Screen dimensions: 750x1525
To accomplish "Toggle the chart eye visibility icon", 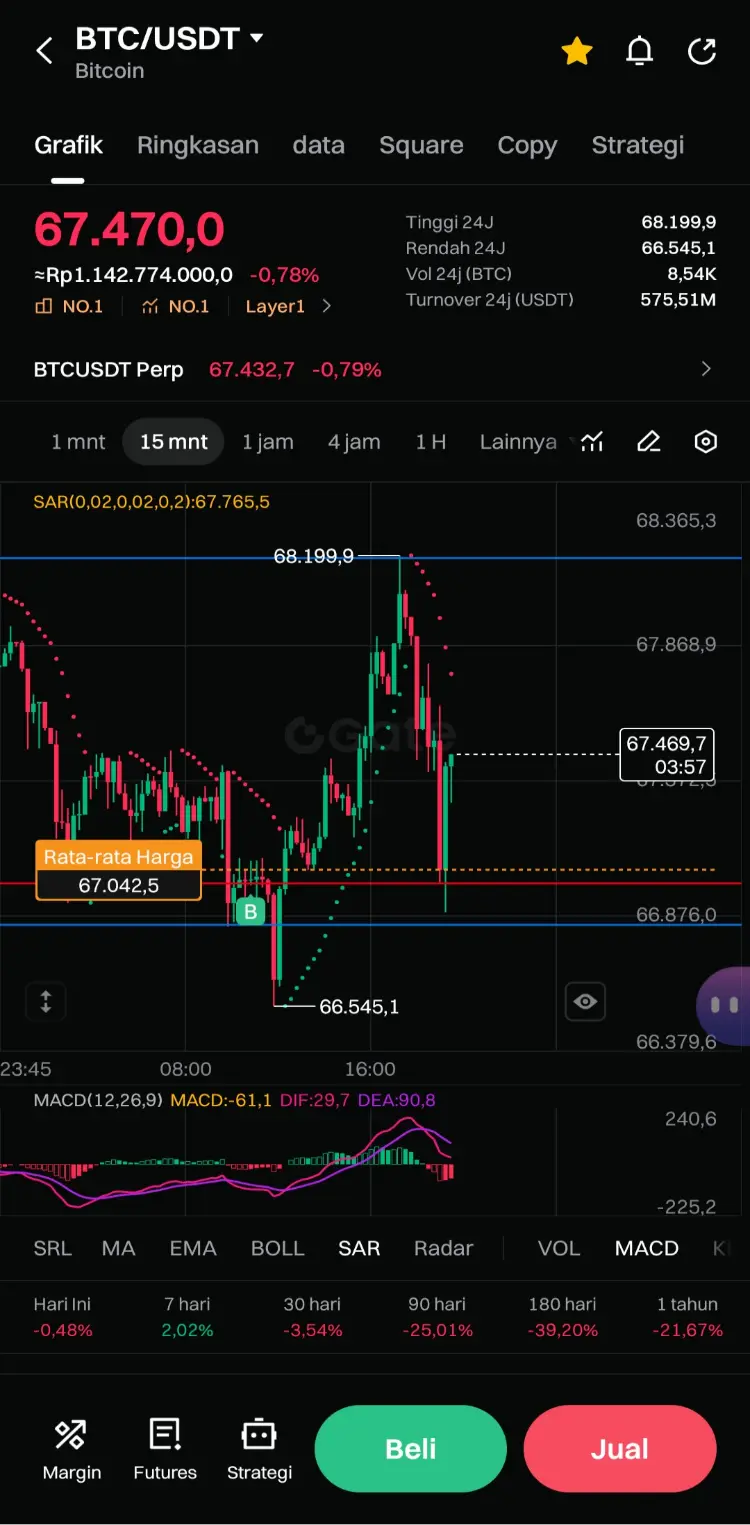I will point(585,1001).
